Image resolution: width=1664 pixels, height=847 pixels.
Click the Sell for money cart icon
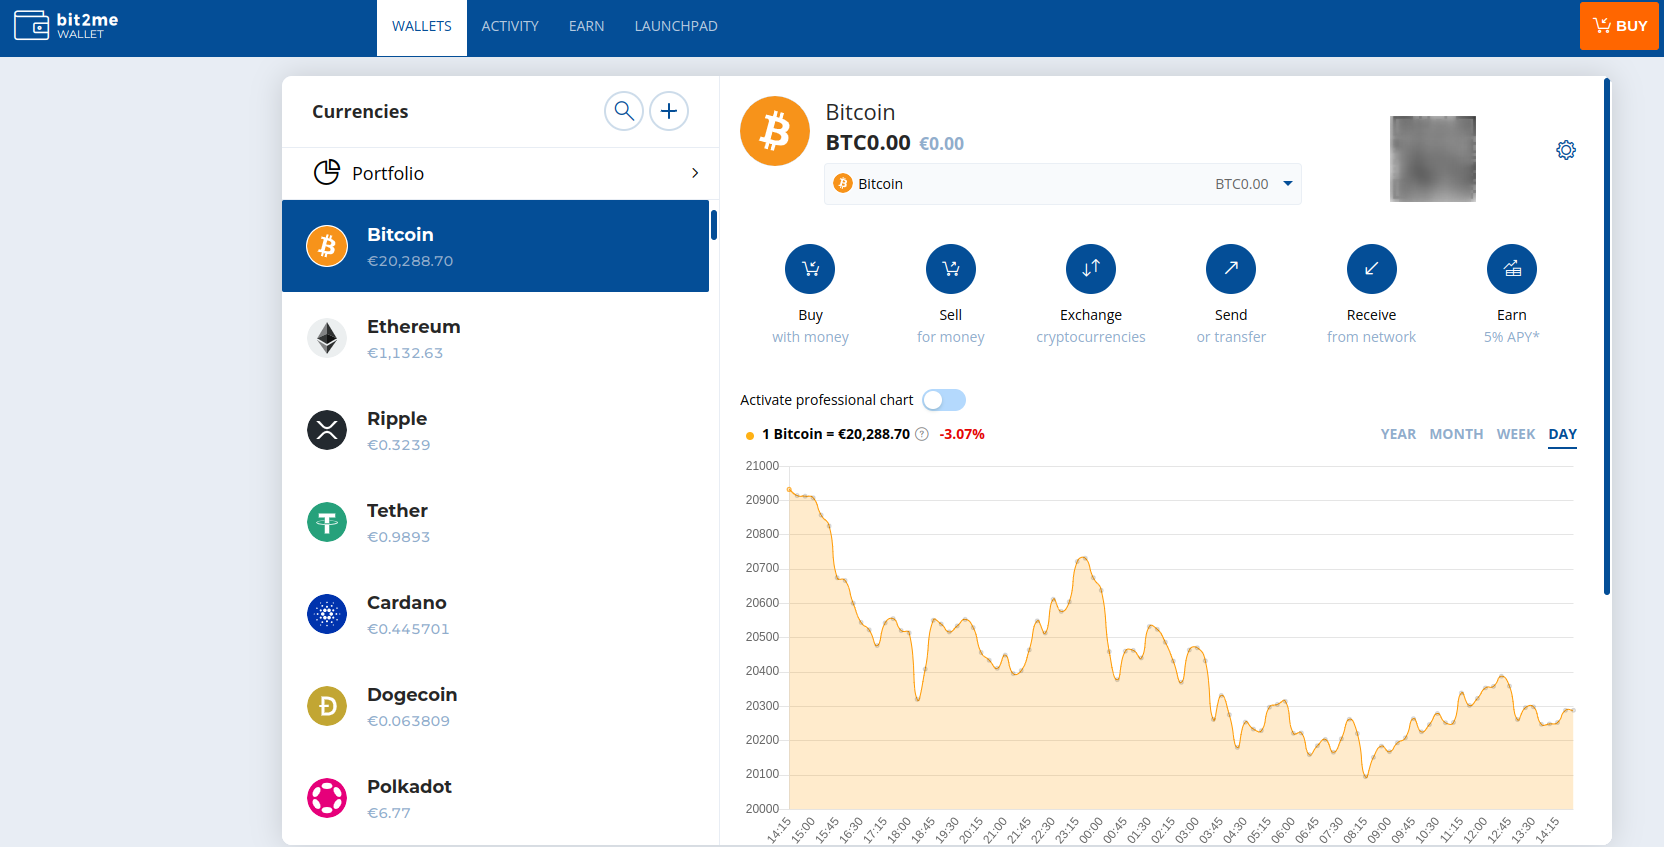tap(951, 269)
